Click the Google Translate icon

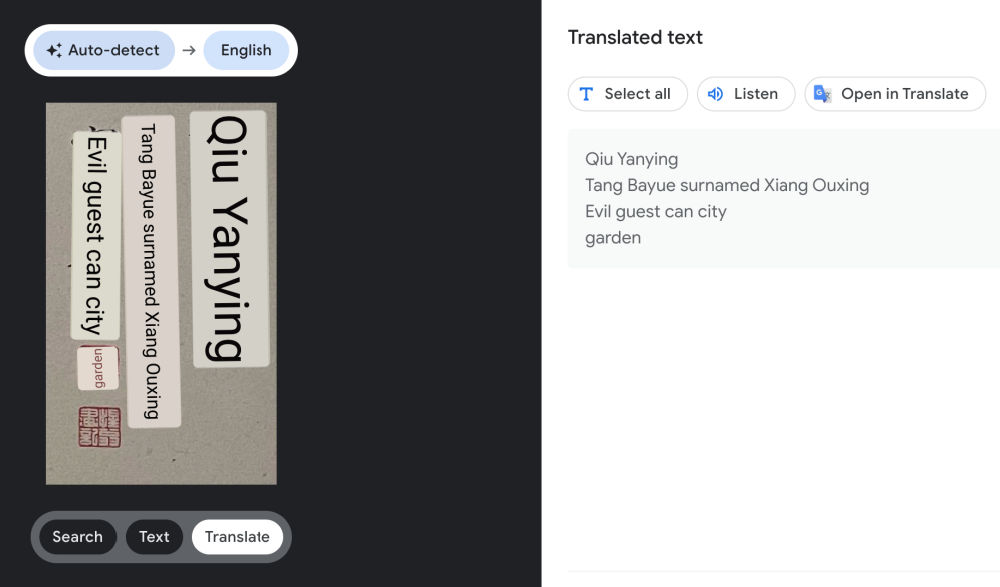point(822,94)
